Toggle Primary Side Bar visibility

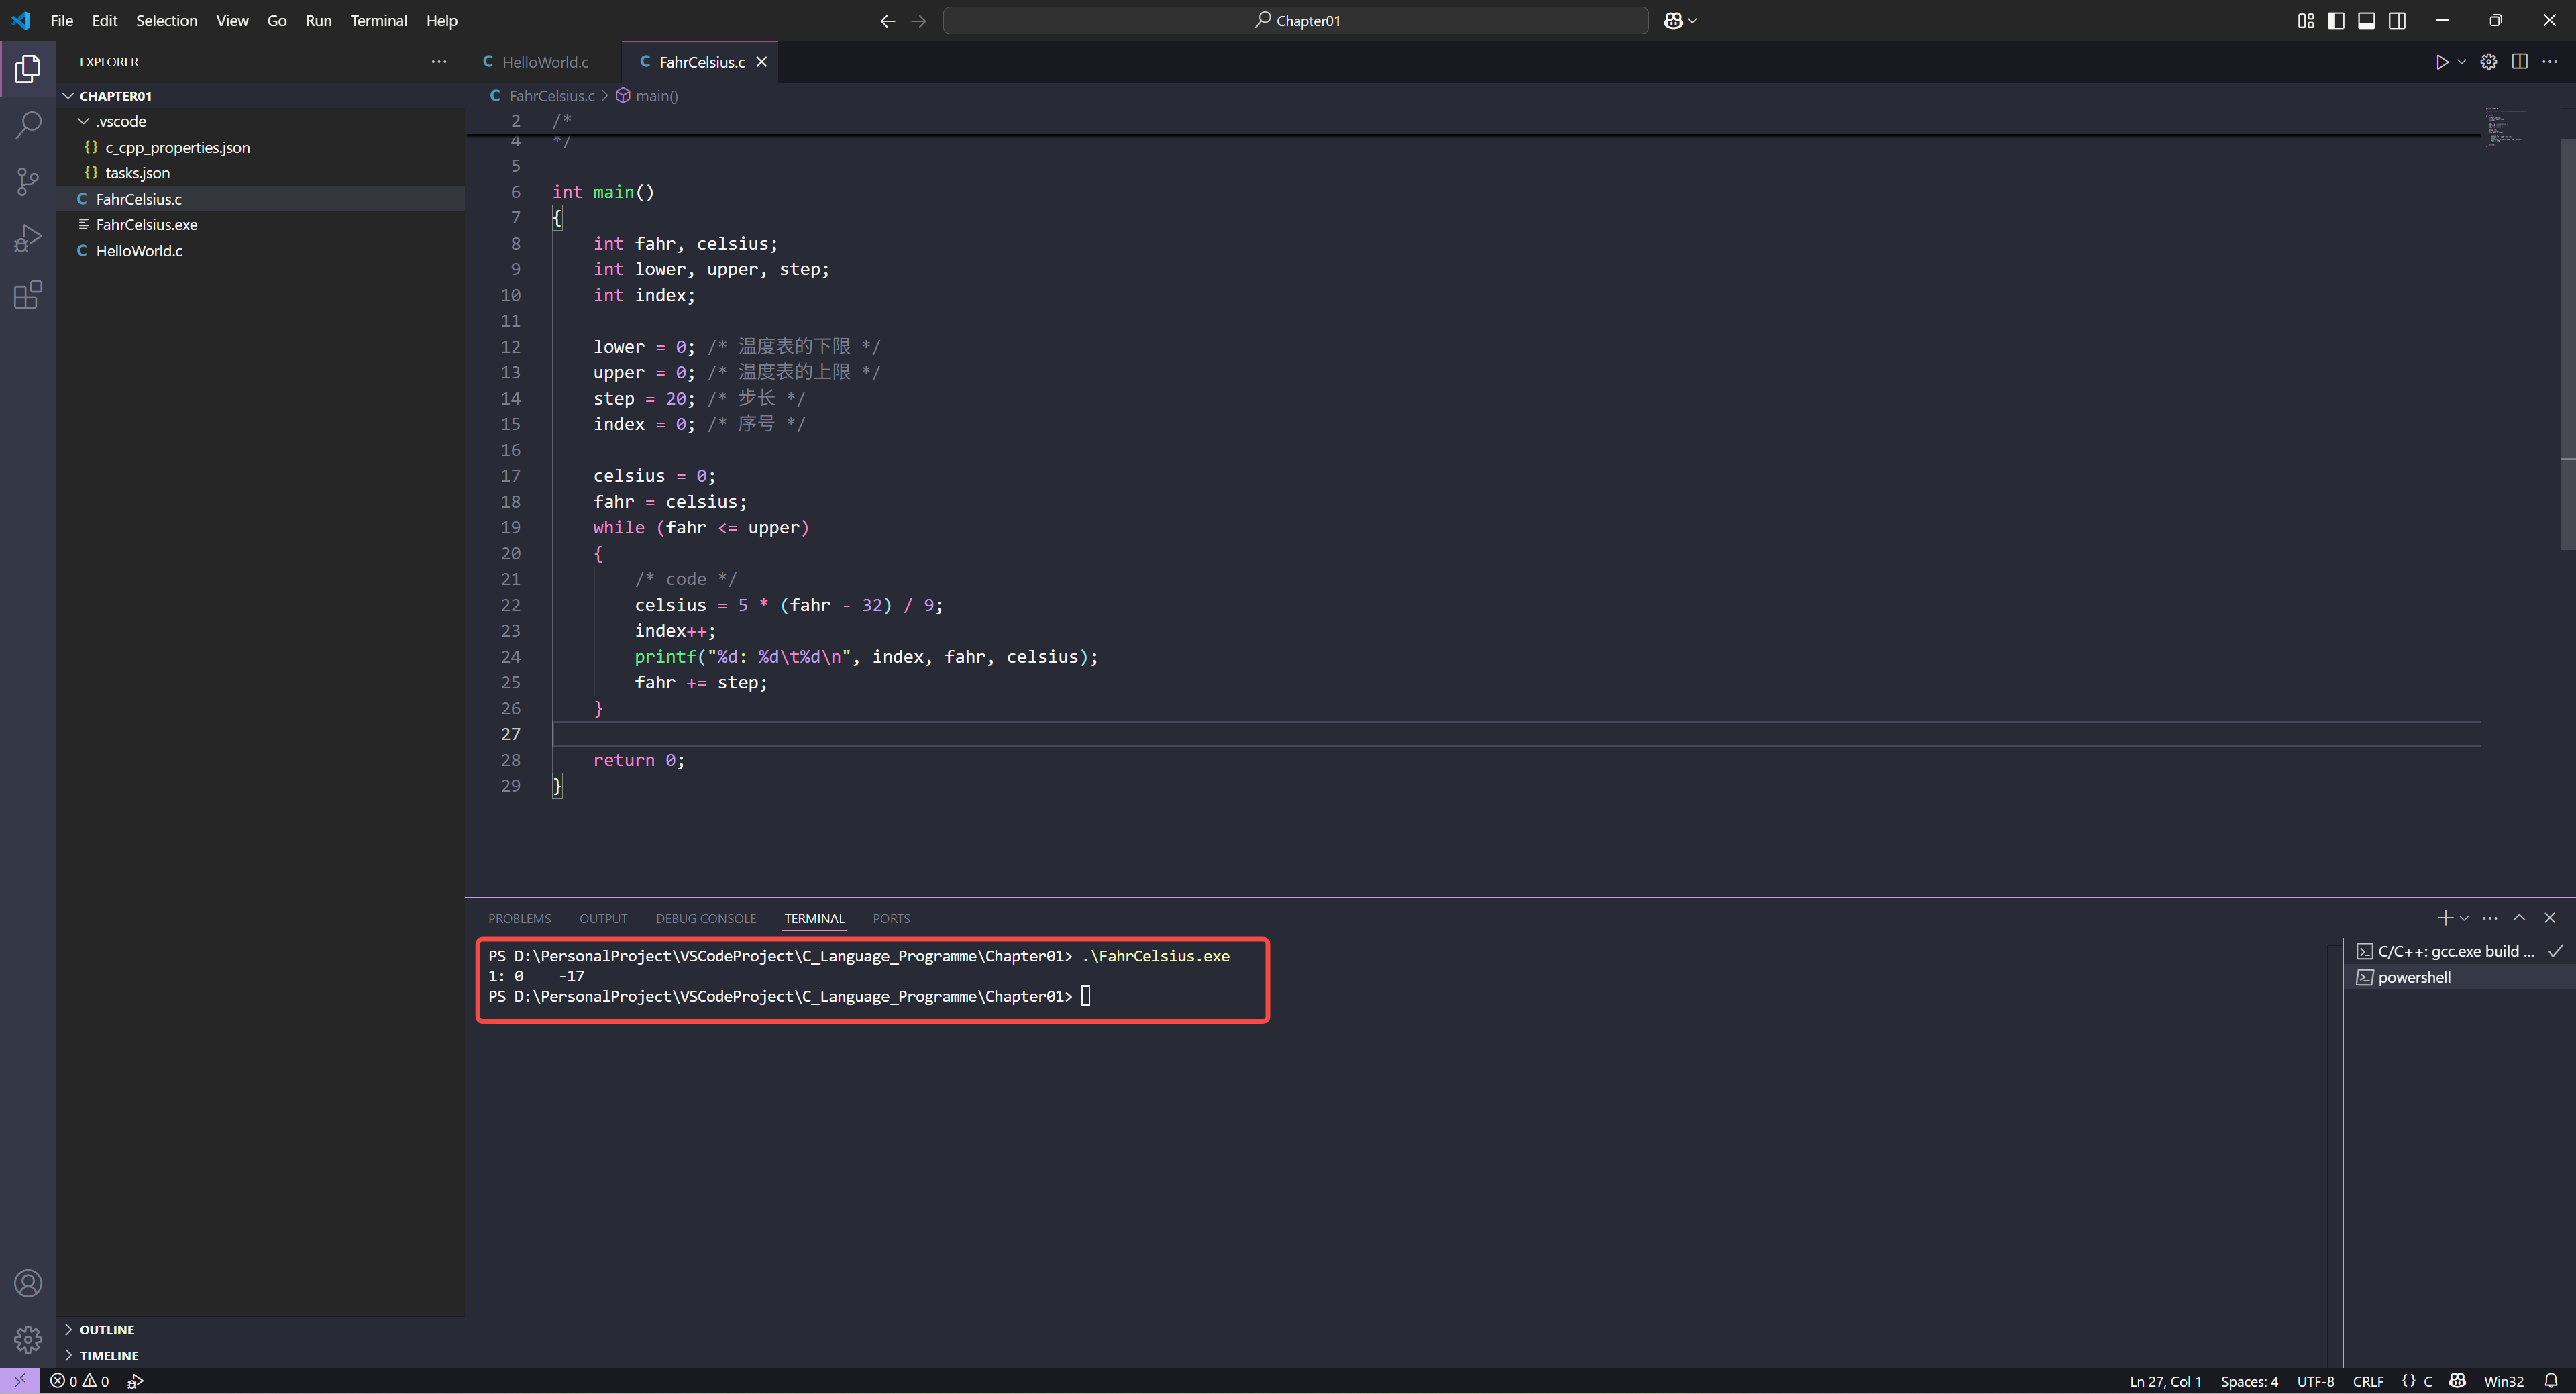2336,21
